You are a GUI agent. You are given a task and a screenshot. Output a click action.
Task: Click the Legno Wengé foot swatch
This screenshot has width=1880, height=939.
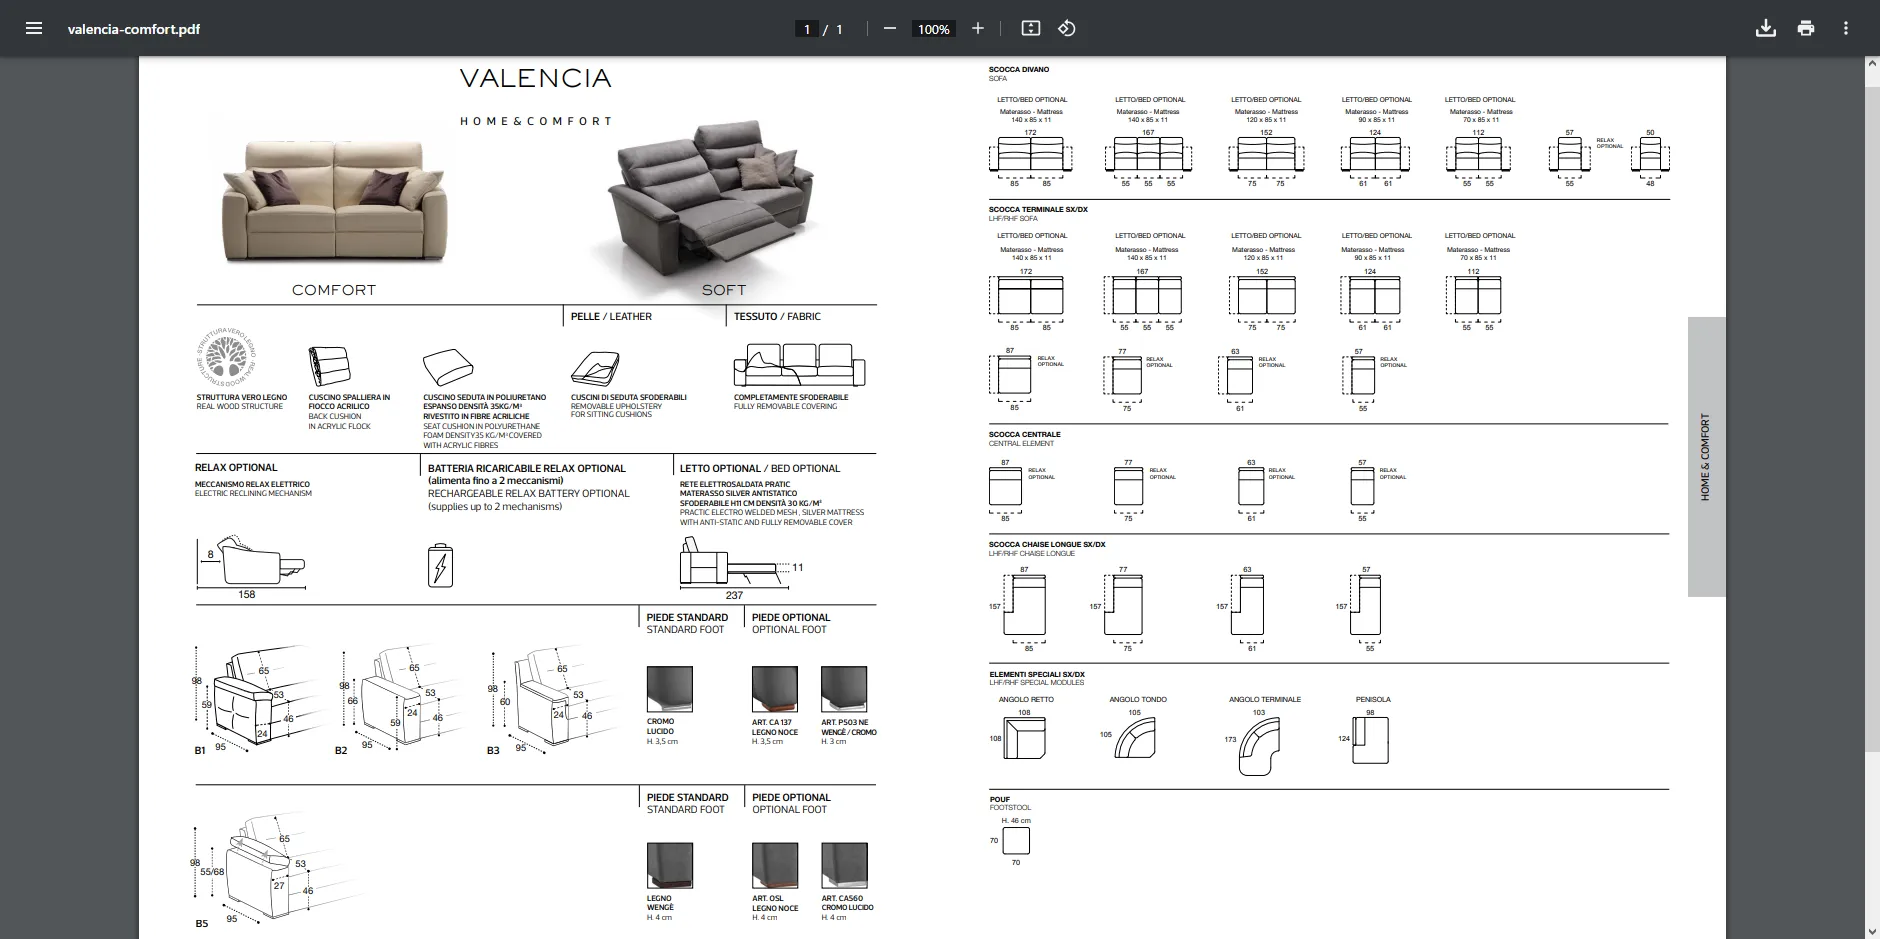[669, 865]
